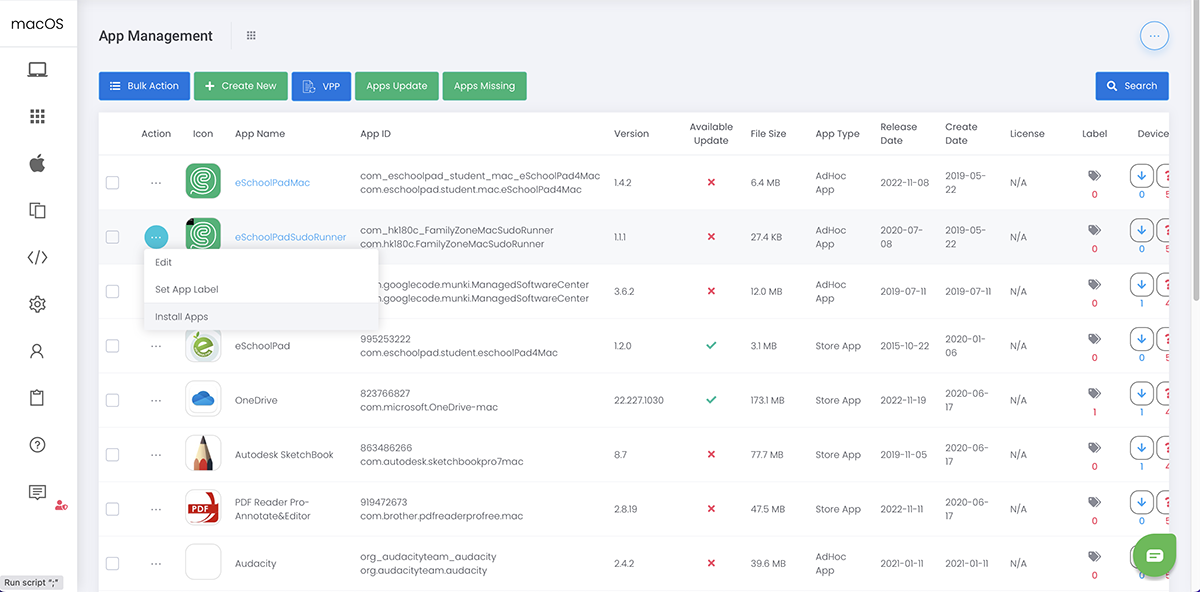Click OneDrive version 22.227.1030 cell
Viewport: 1200px width, 592px height.
point(637,400)
